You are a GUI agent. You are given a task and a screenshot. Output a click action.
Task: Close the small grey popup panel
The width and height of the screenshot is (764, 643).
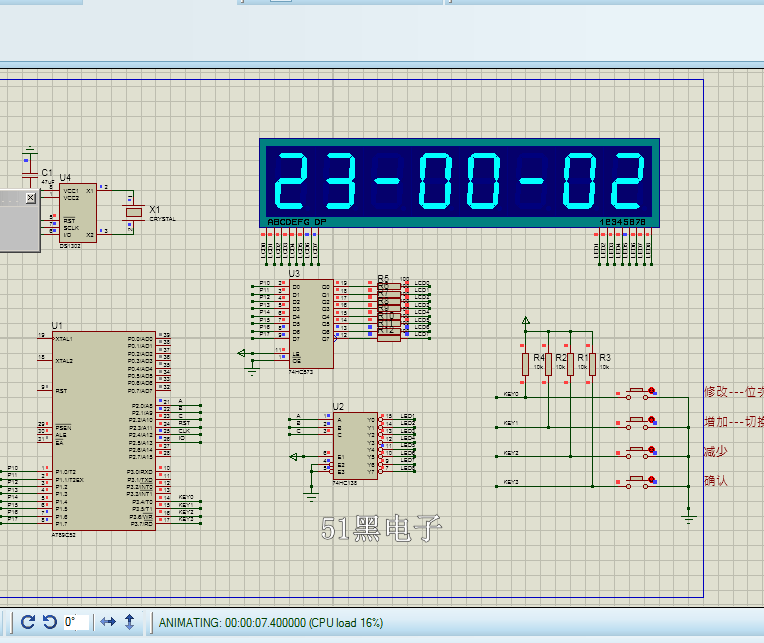point(31,197)
